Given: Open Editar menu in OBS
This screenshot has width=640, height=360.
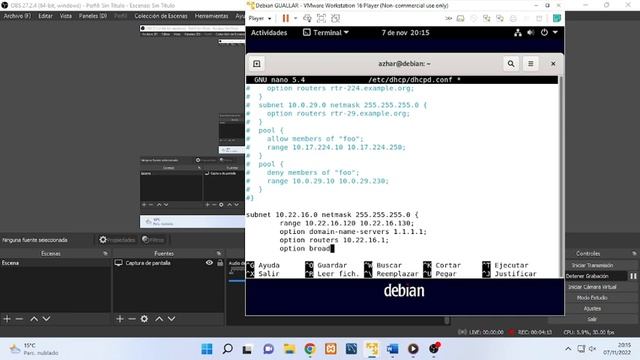Looking at the screenshot, I should click(x=45, y=16).
